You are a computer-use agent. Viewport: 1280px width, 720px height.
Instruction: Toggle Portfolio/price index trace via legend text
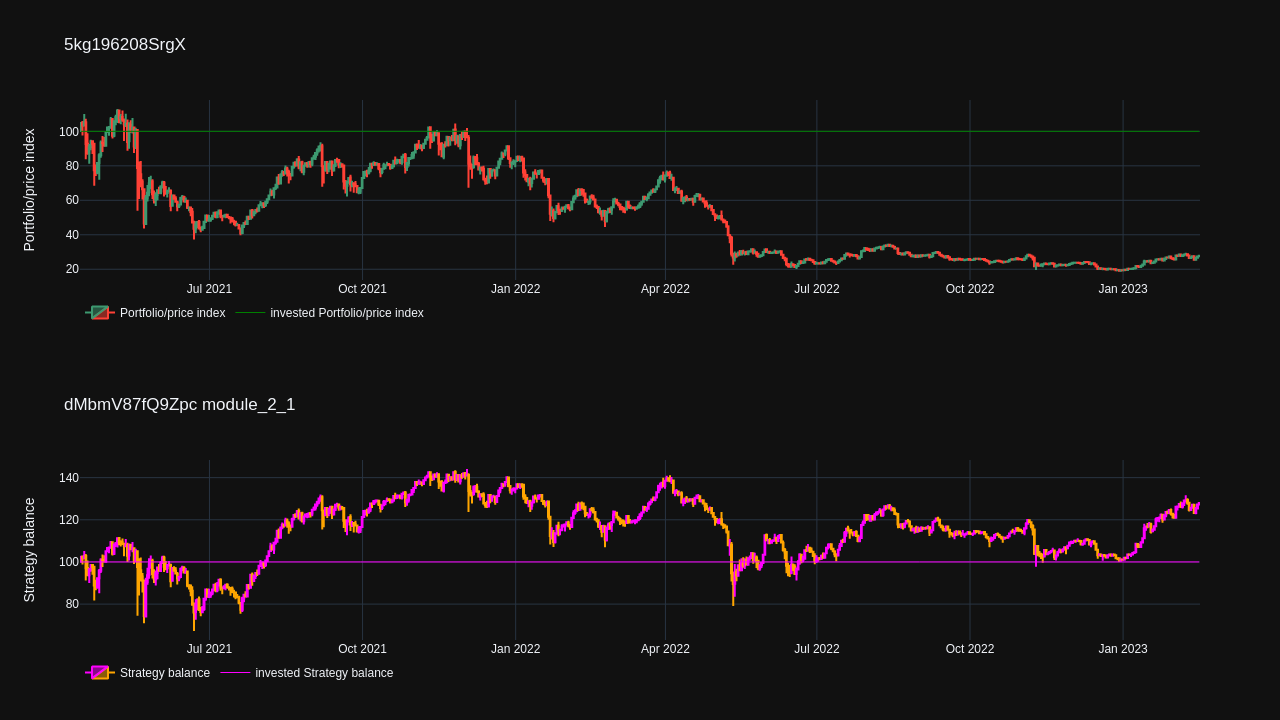point(172,313)
